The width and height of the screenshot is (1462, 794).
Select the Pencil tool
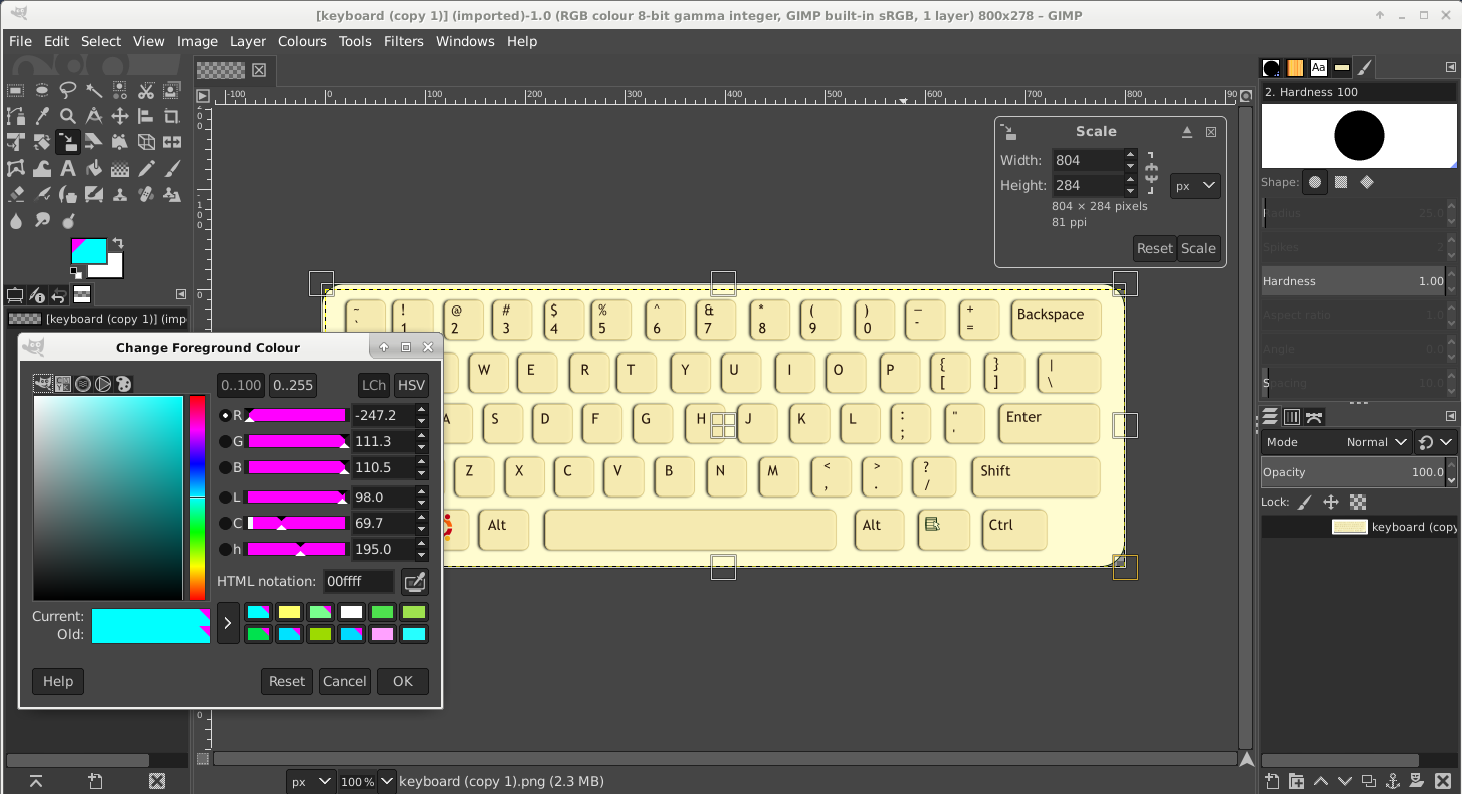click(145, 169)
